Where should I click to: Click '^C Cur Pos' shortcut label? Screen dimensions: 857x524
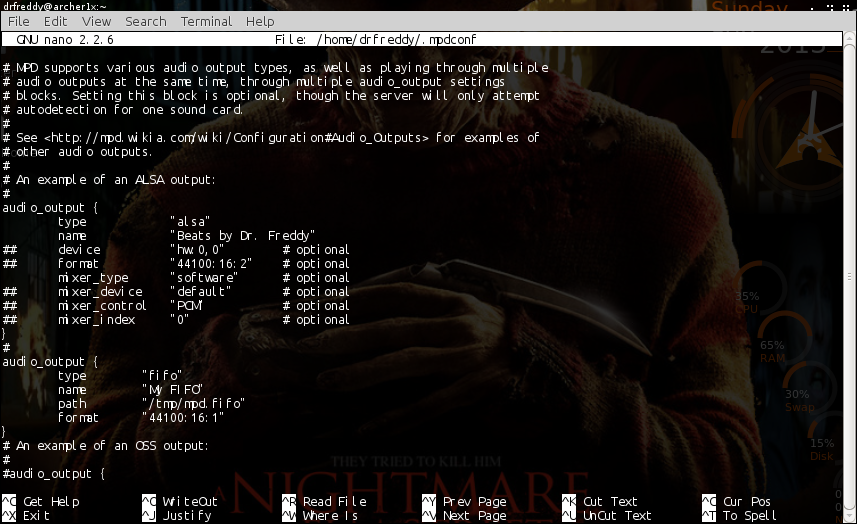click(736, 502)
